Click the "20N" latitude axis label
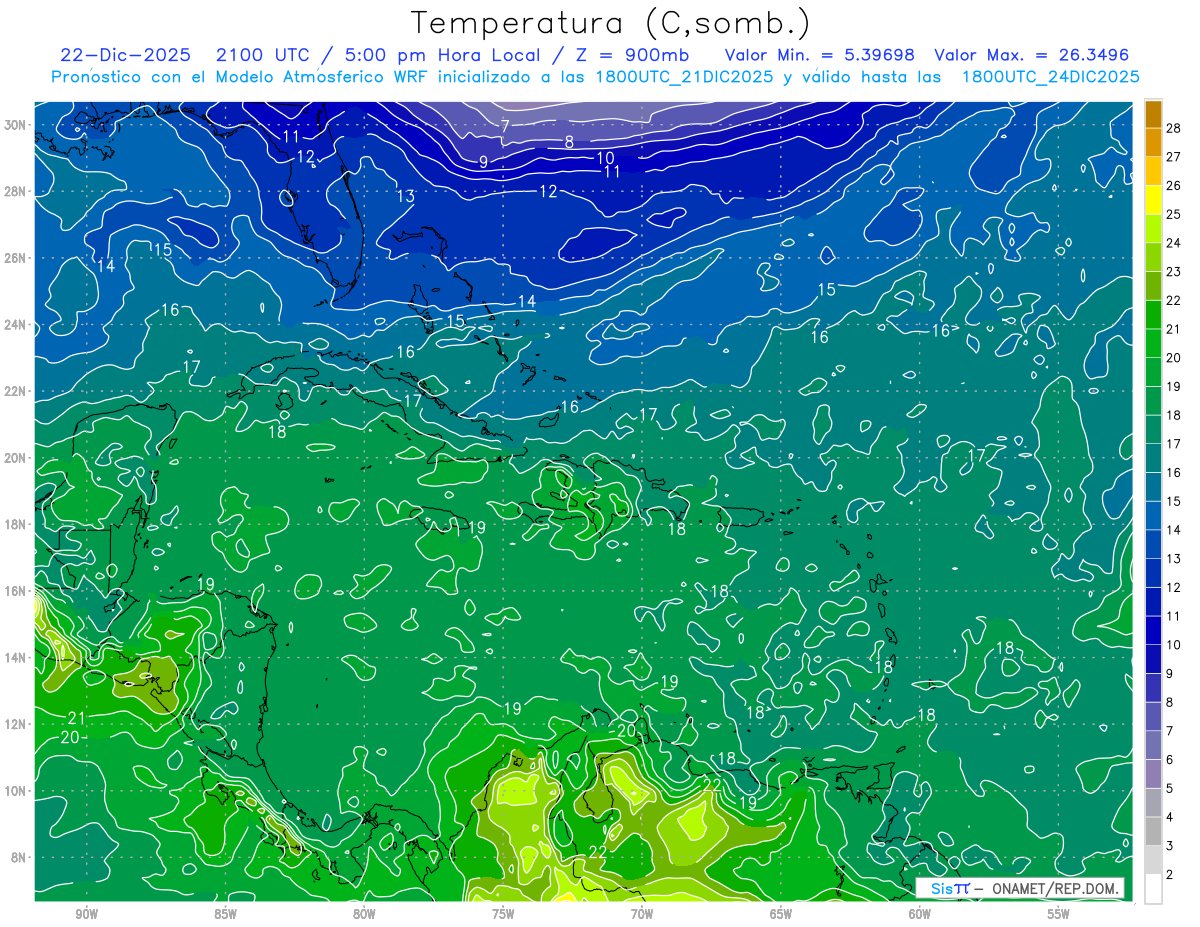Image resolution: width=1200 pixels, height=927 pixels. [x=16, y=457]
